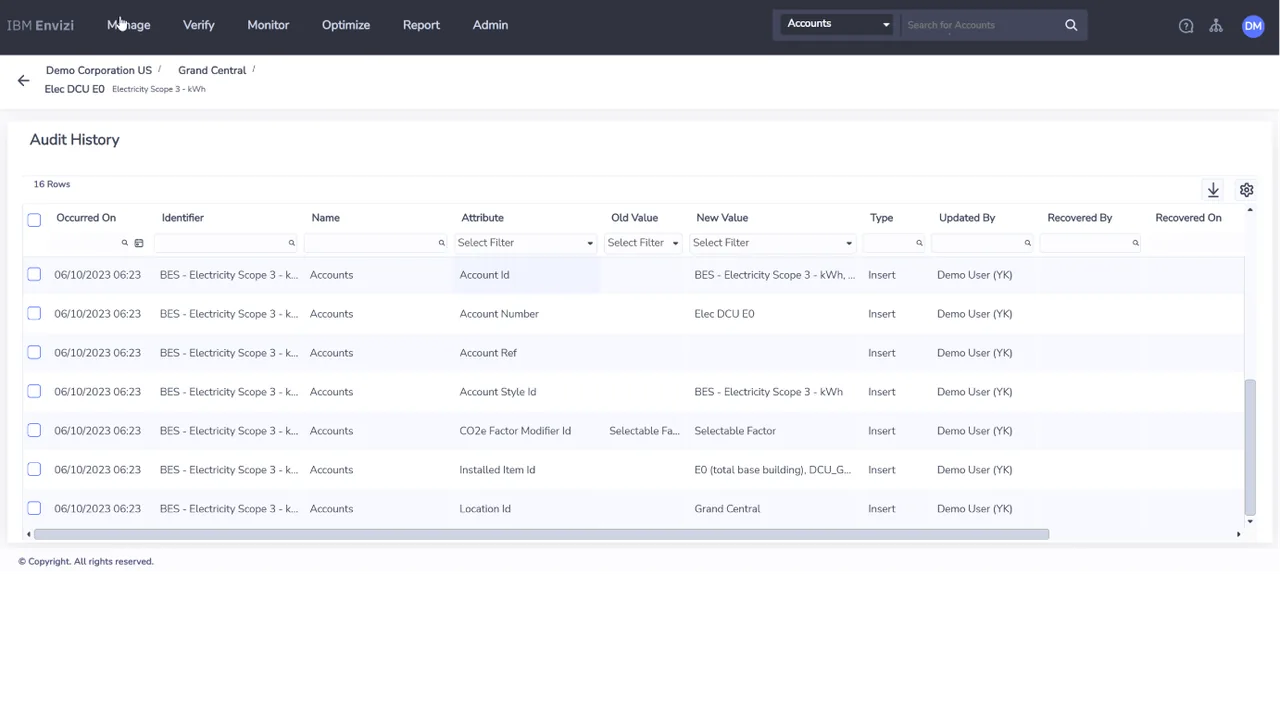Image resolution: width=1280 pixels, height=726 pixels.
Task: Check the Installed Item Id row checkbox
Action: (x=34, y=469)
